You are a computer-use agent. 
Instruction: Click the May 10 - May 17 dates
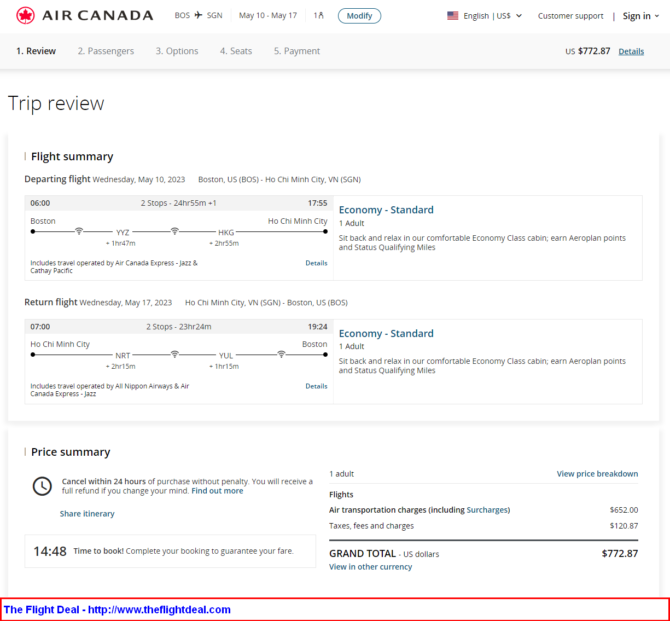[268, 15]
